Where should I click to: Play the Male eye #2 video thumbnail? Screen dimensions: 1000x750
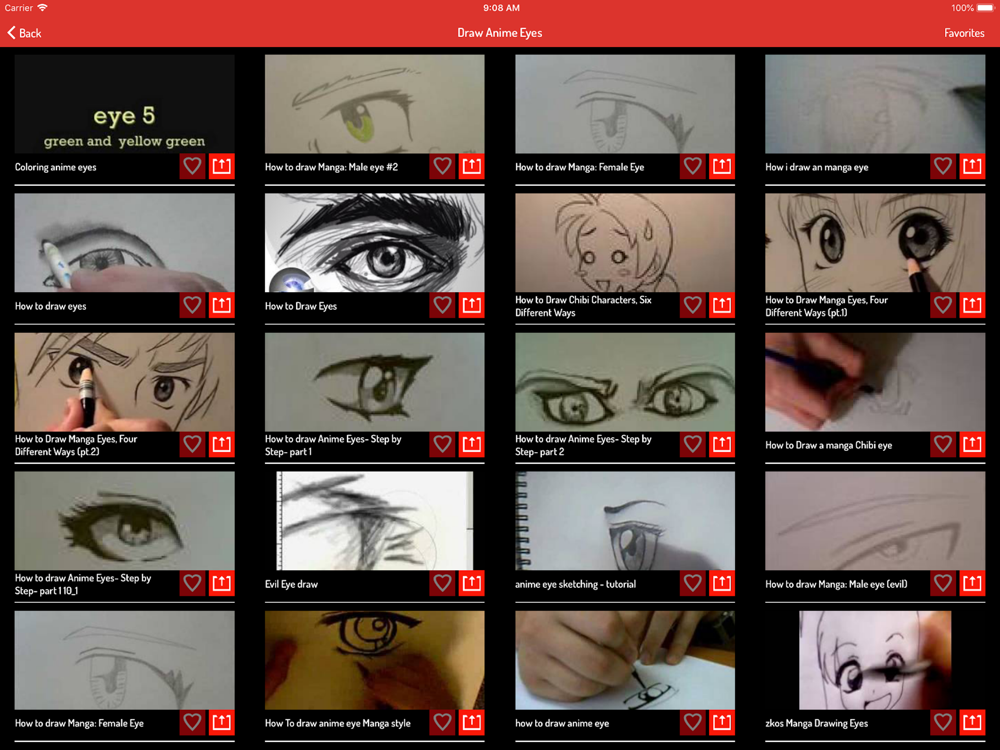click(x=374, y=103)
